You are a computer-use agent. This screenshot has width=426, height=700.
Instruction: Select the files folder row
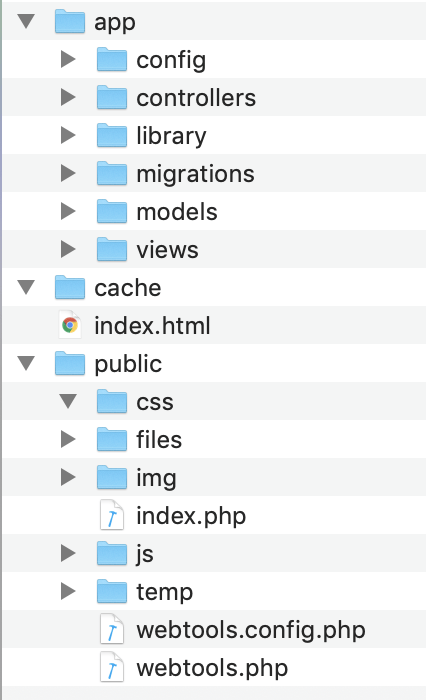tap(214, 439)
